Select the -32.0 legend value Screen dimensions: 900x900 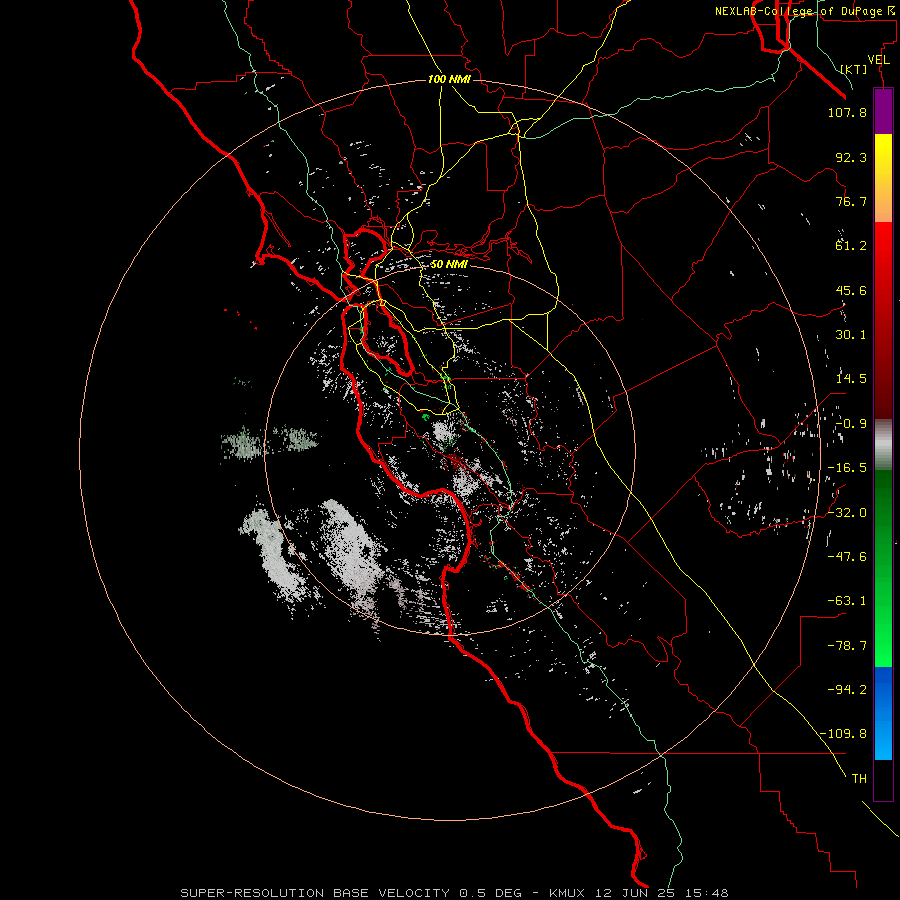(x=847, y=513)
